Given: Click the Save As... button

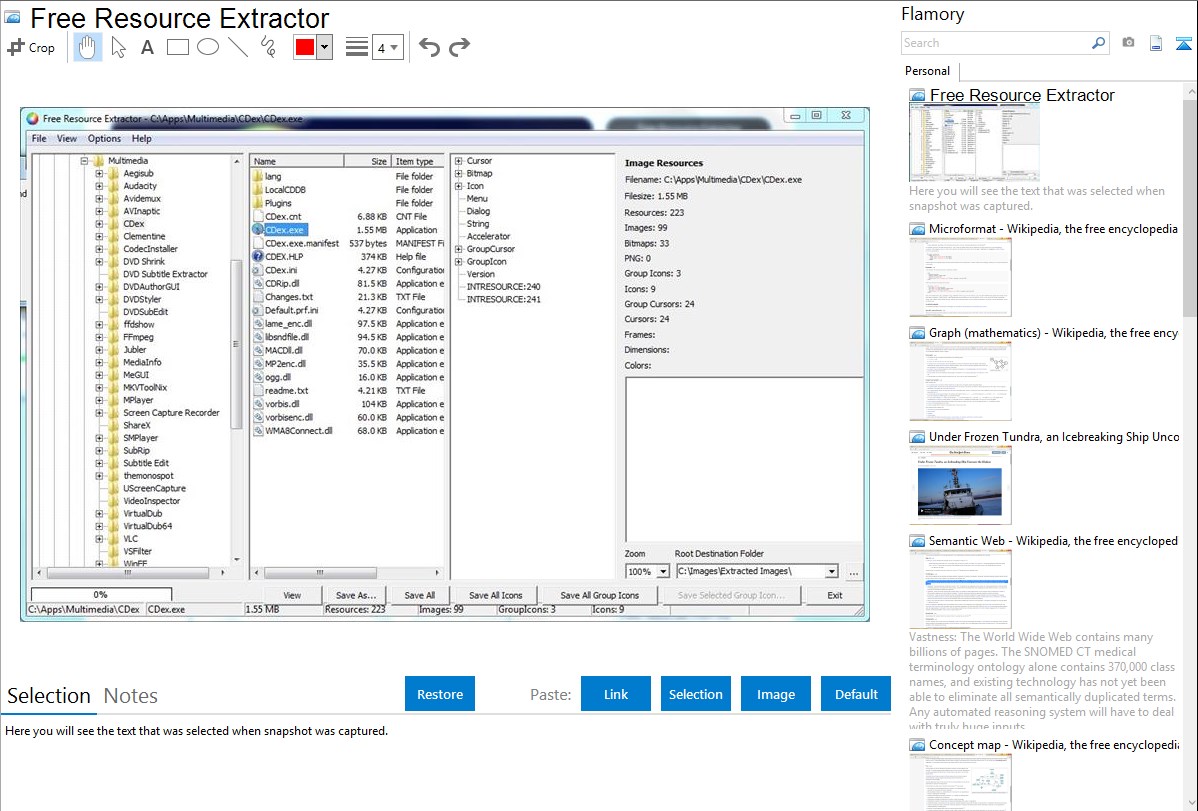Looking at the screenshot, I should tap(356, 595).
